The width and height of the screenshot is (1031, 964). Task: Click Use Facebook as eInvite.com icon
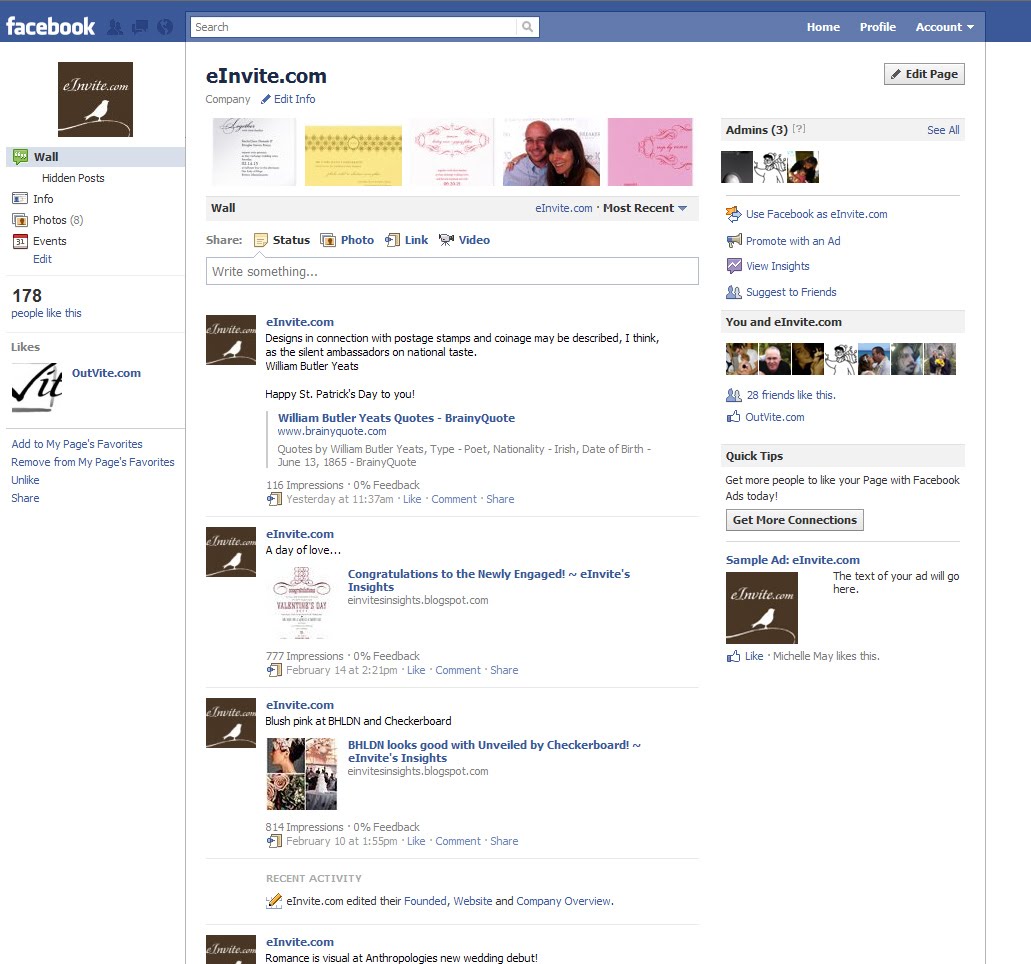pos(733,214)
